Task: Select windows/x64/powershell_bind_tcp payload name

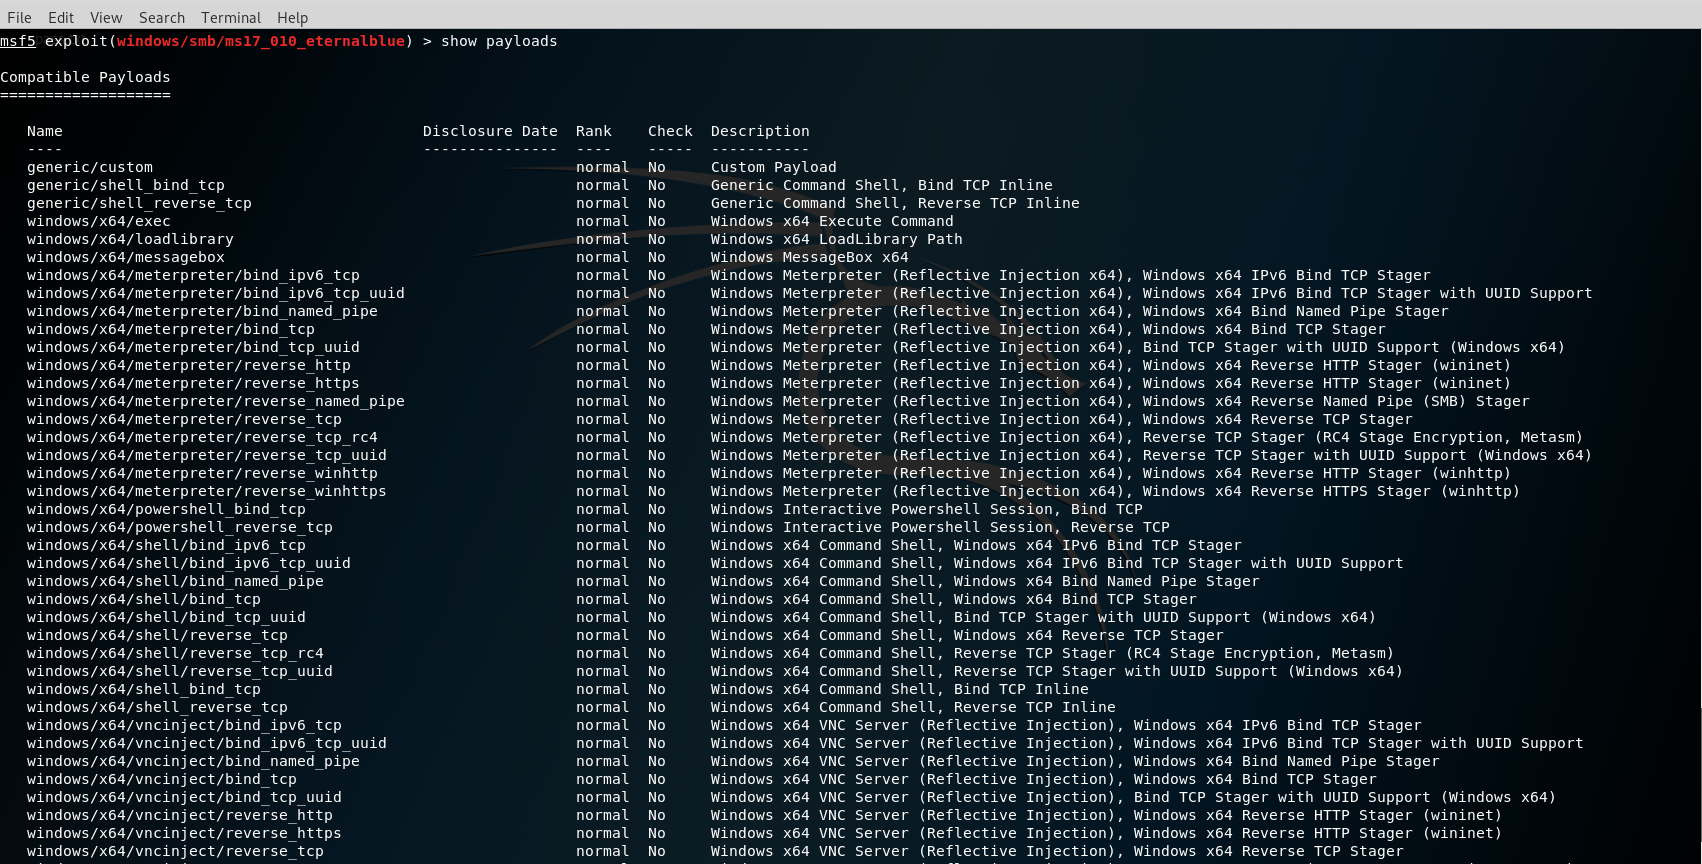Action: (166, 509)
